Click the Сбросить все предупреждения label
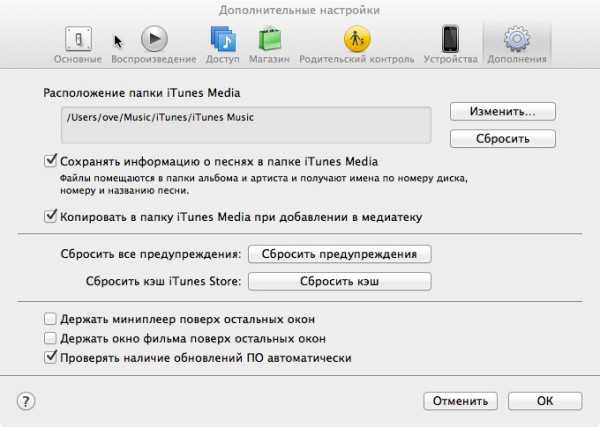600x427 pixels. click(151, 254)
